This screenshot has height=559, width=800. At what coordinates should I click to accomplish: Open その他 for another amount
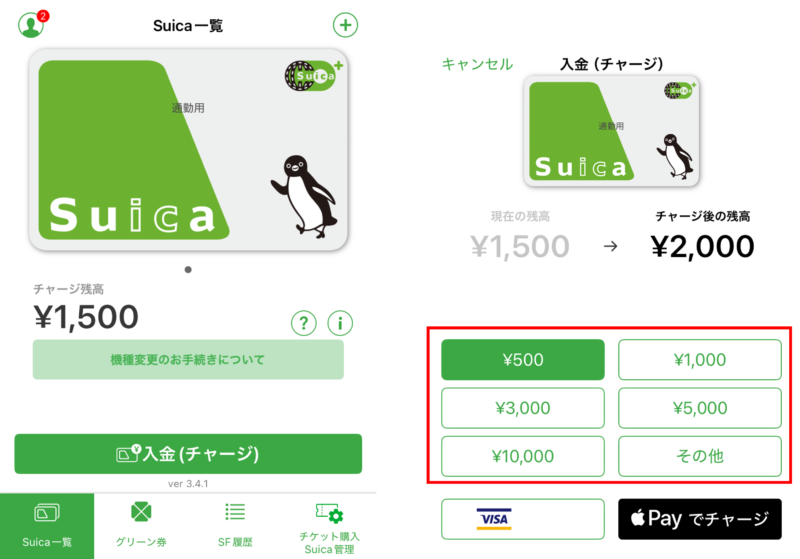point(700,456)
